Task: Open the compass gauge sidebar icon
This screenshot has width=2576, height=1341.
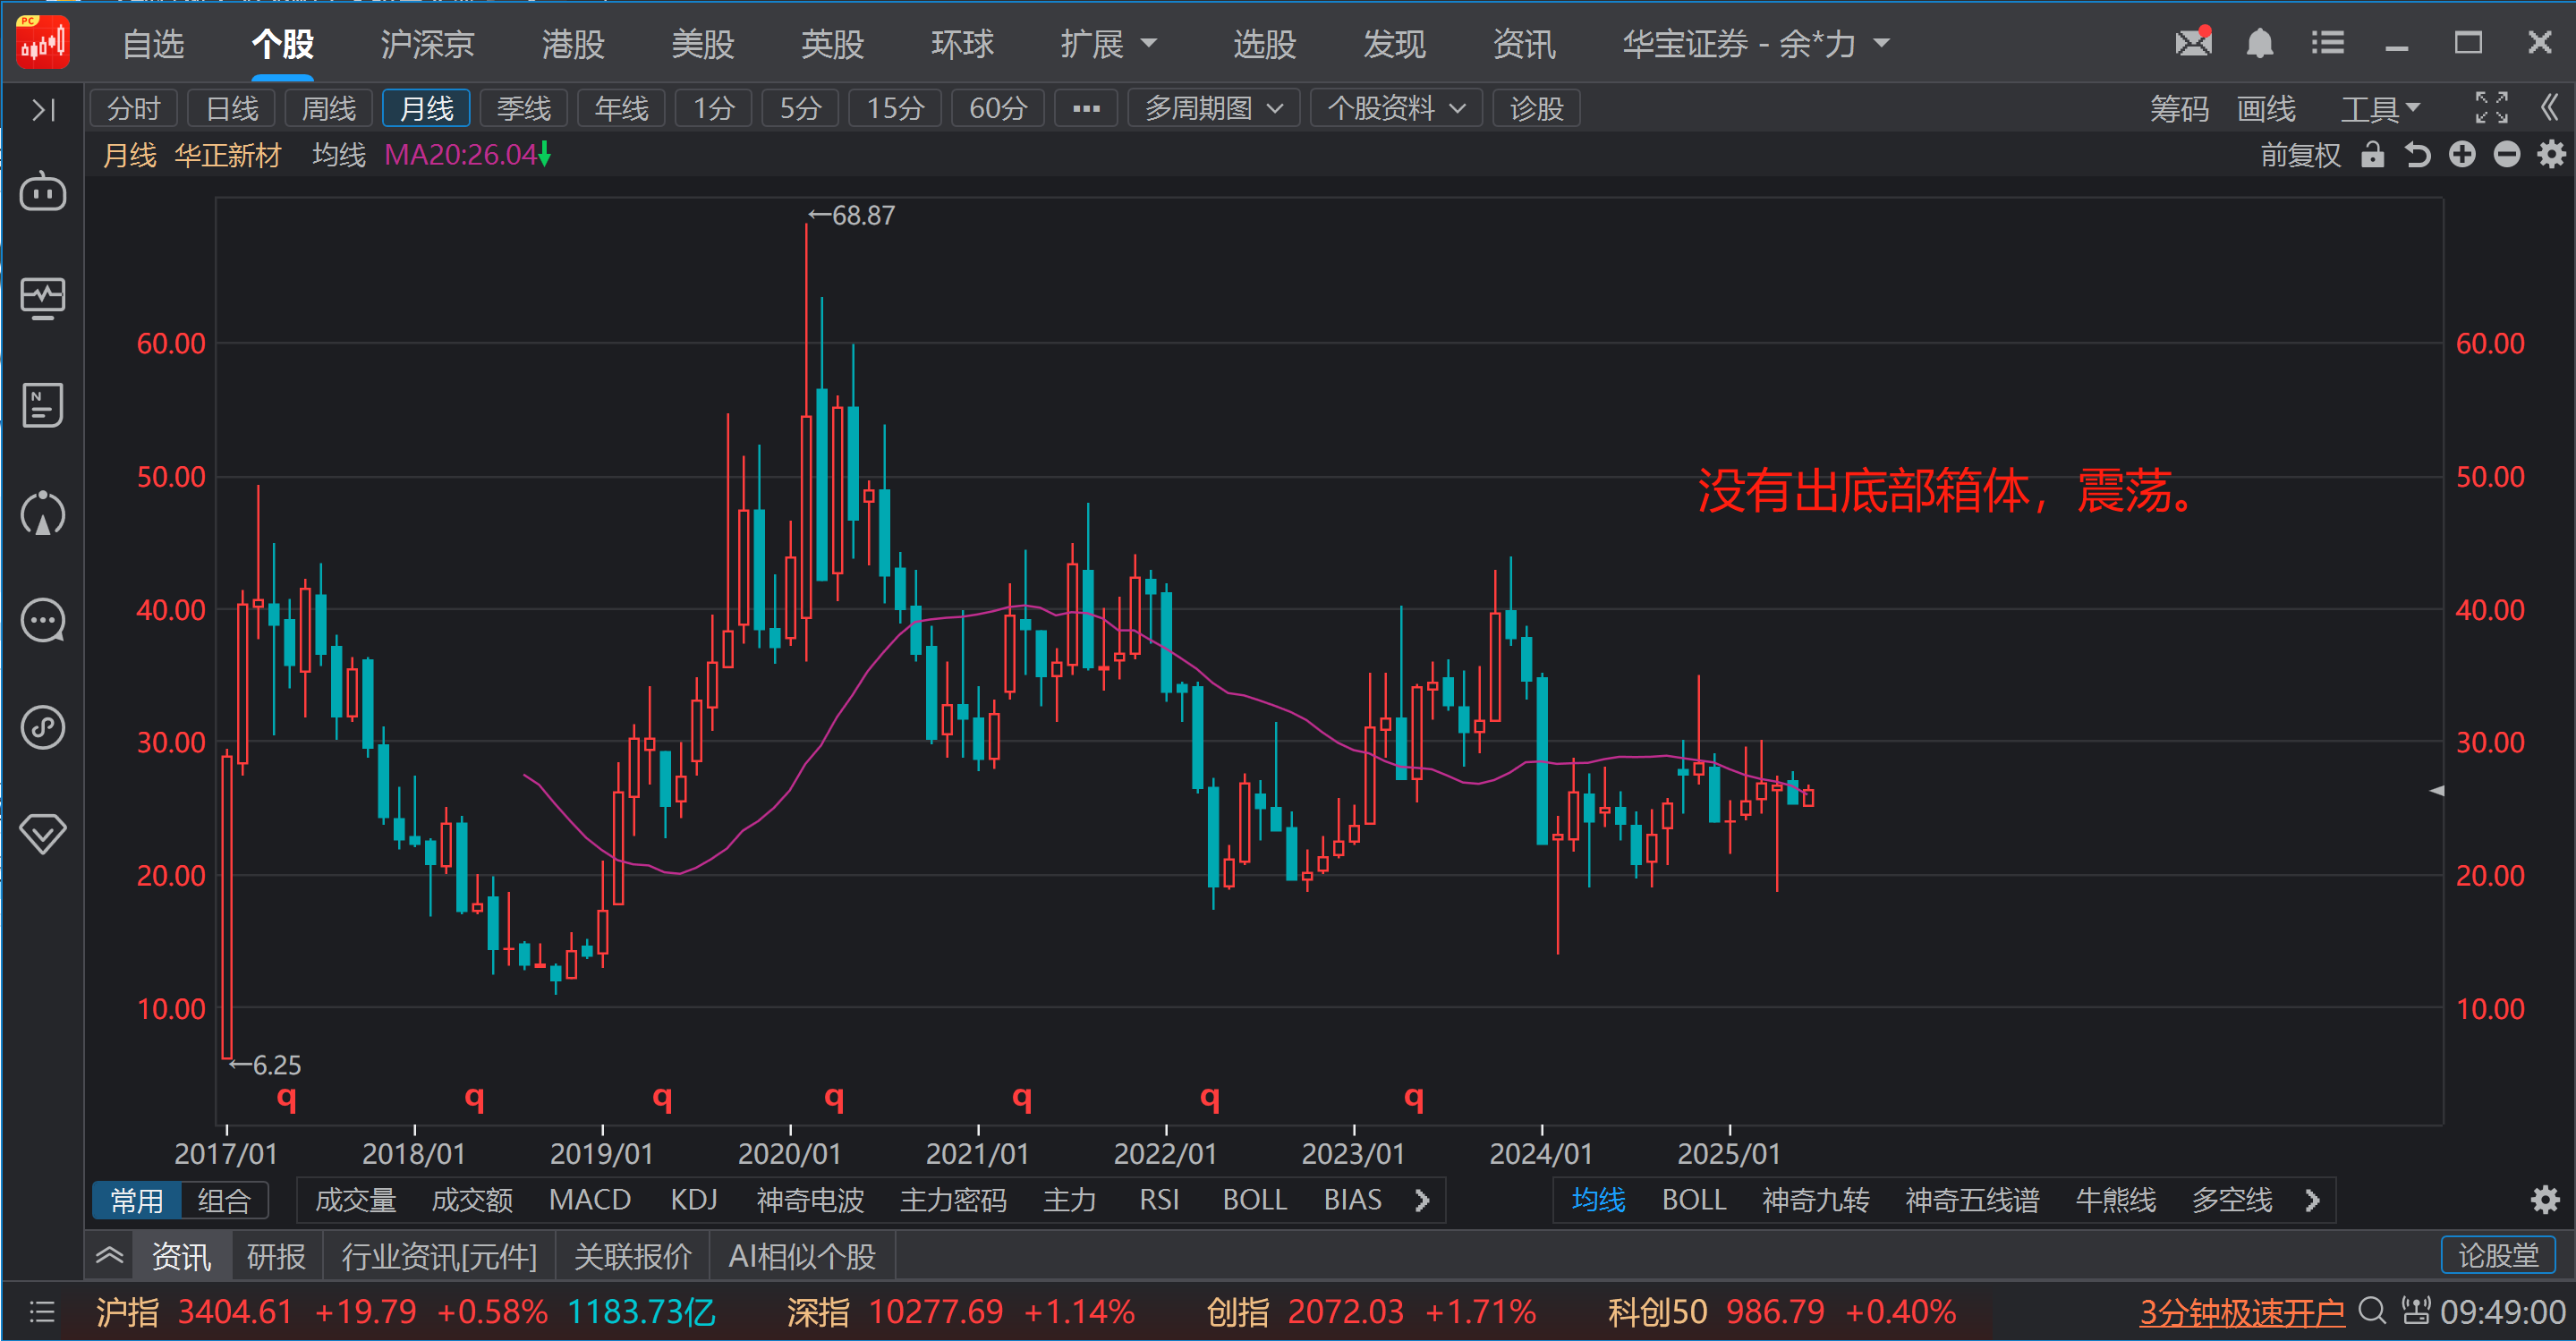Action: pos(43,513)
